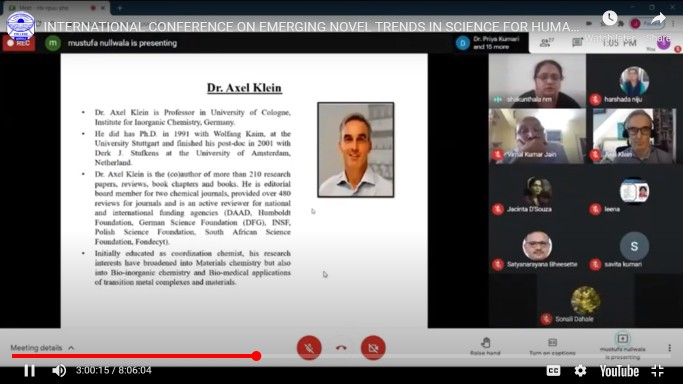
Task: Click the red hang-up call button
Action: [341, 348]
